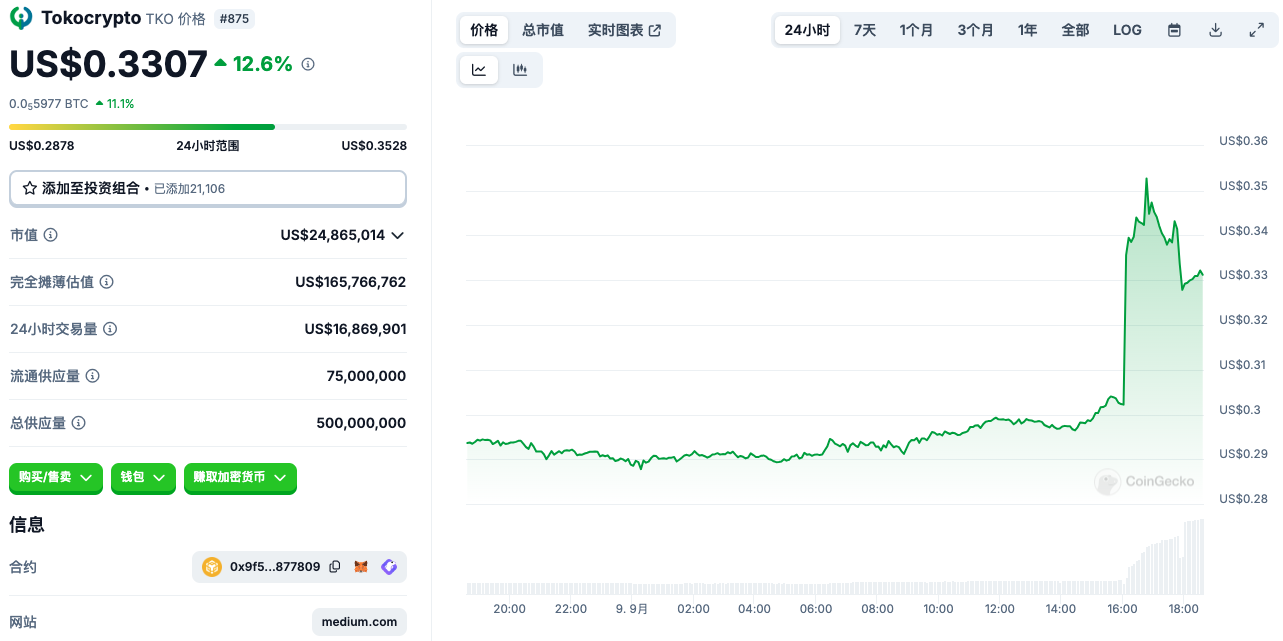Image resolution: width=1283 pixels, height=641 pixels.
Task: Switch to line chart view
Action: pyautogui.click(x=479, y=70)
